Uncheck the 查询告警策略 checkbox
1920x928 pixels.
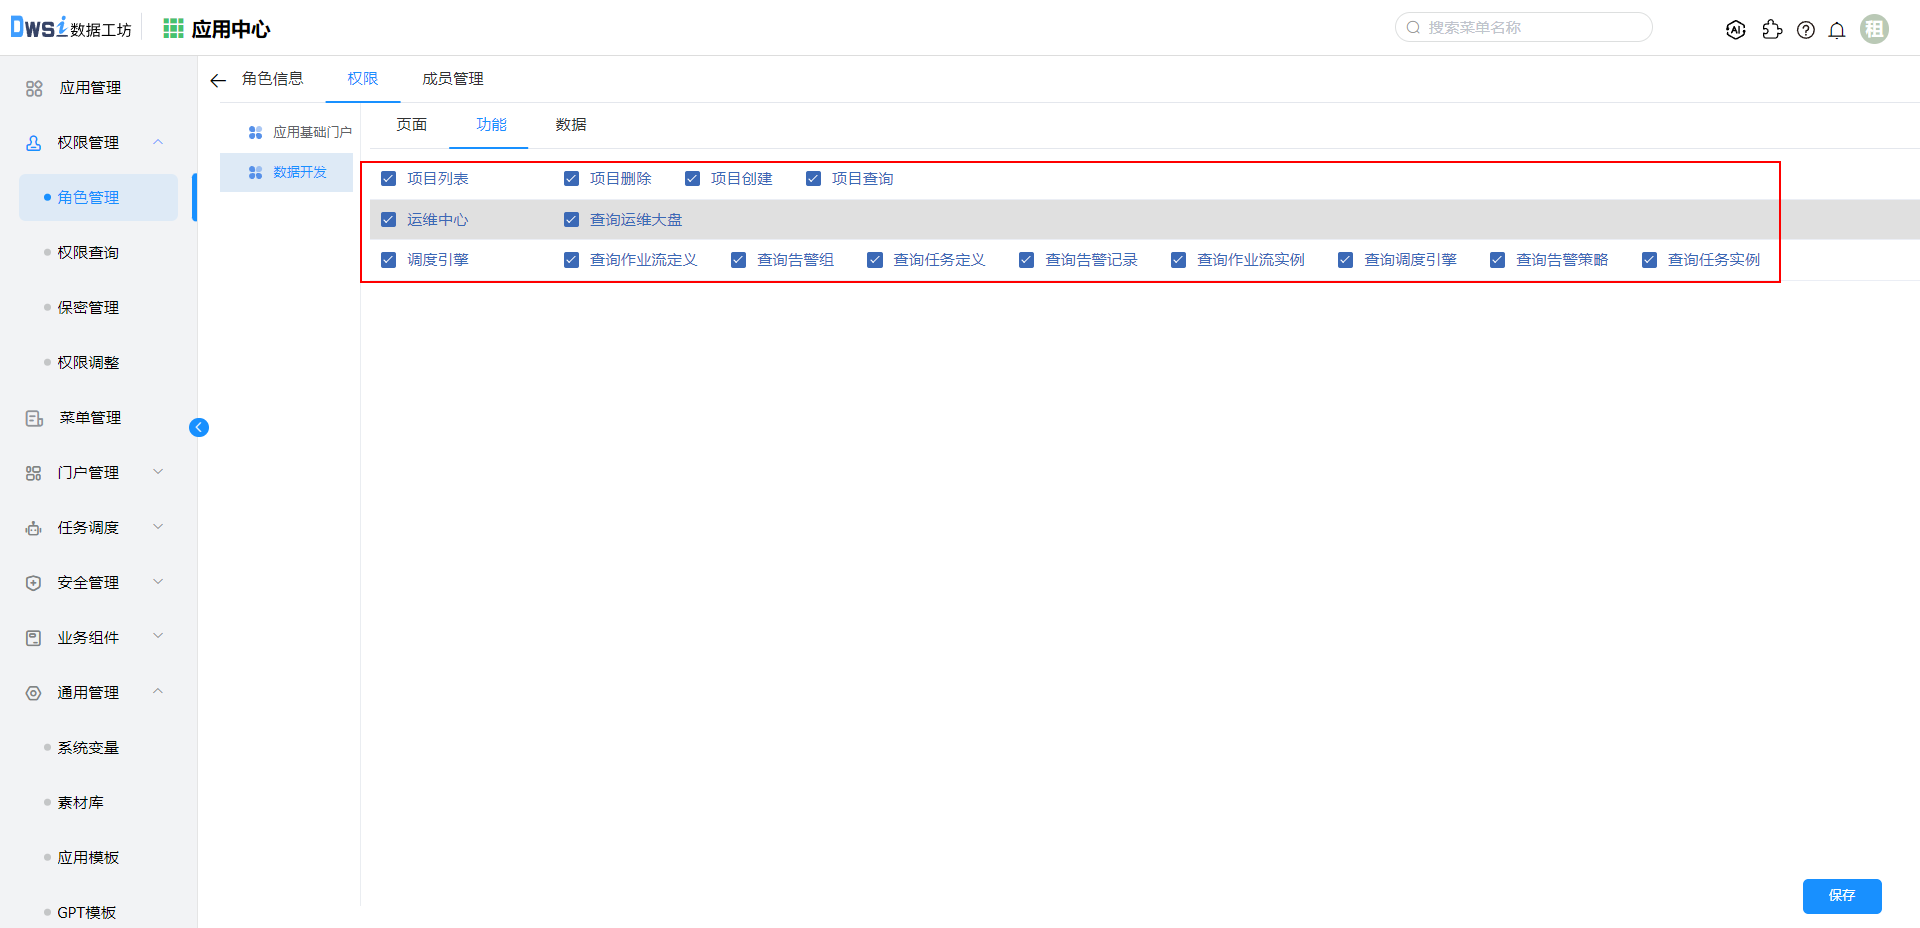[1497, 260]
